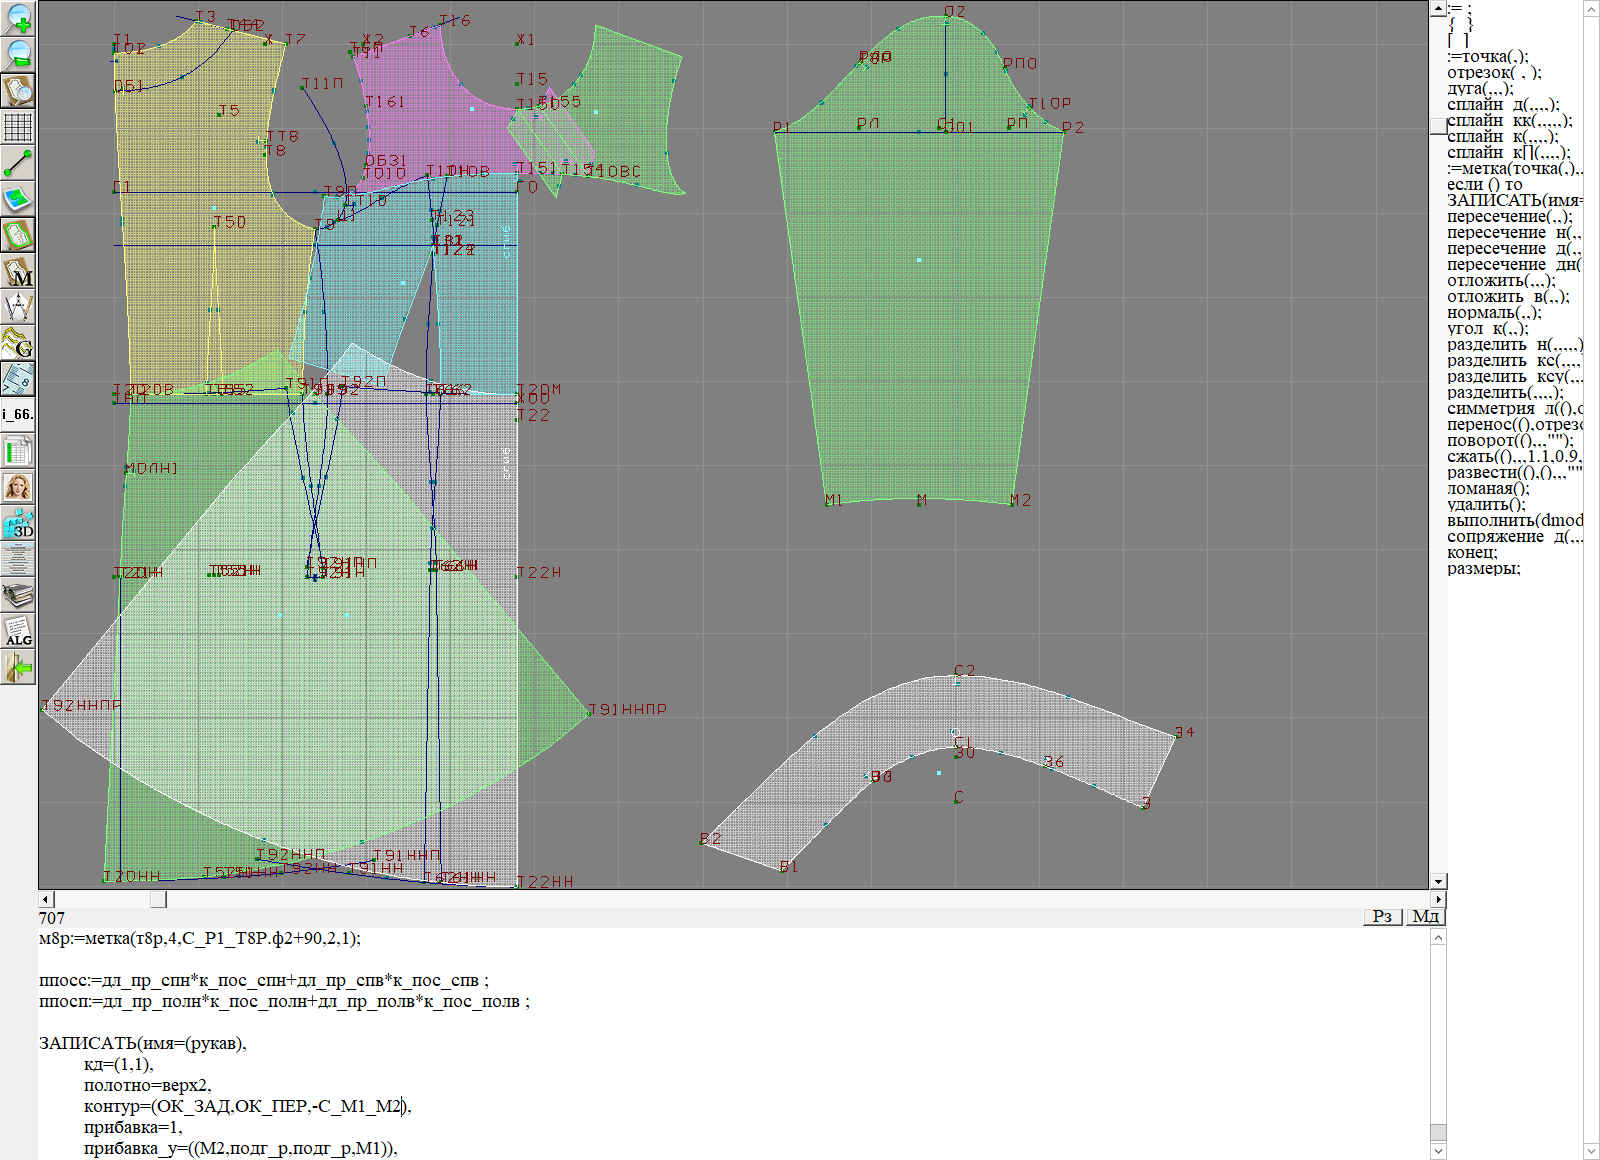
Task: Click the canvas horizontal scrollbar thumb
Action: [158, 899]
